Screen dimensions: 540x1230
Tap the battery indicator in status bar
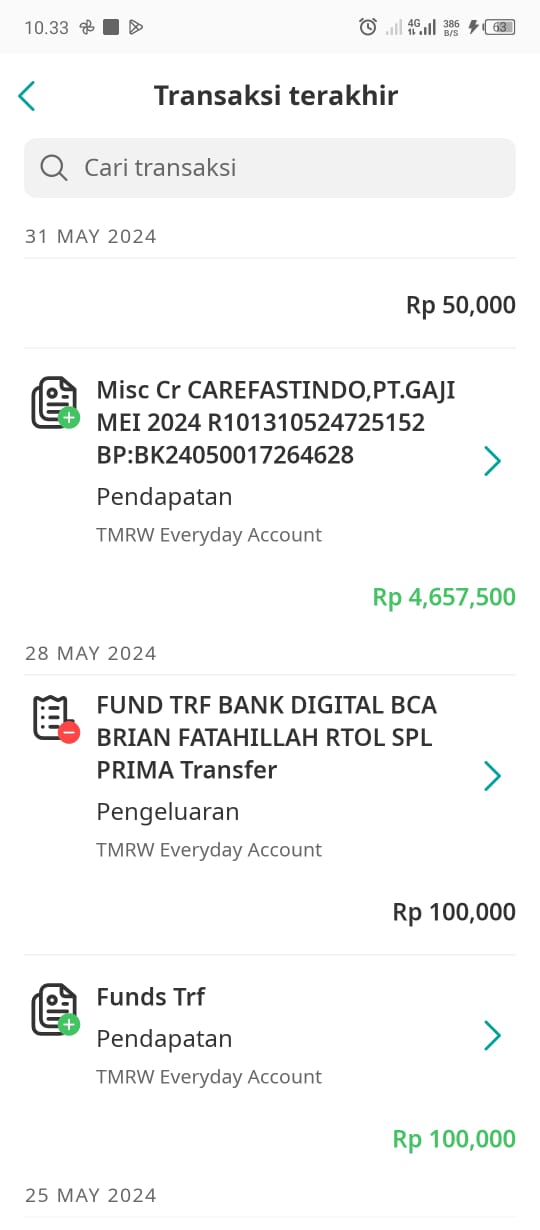(x=499, y=27)
